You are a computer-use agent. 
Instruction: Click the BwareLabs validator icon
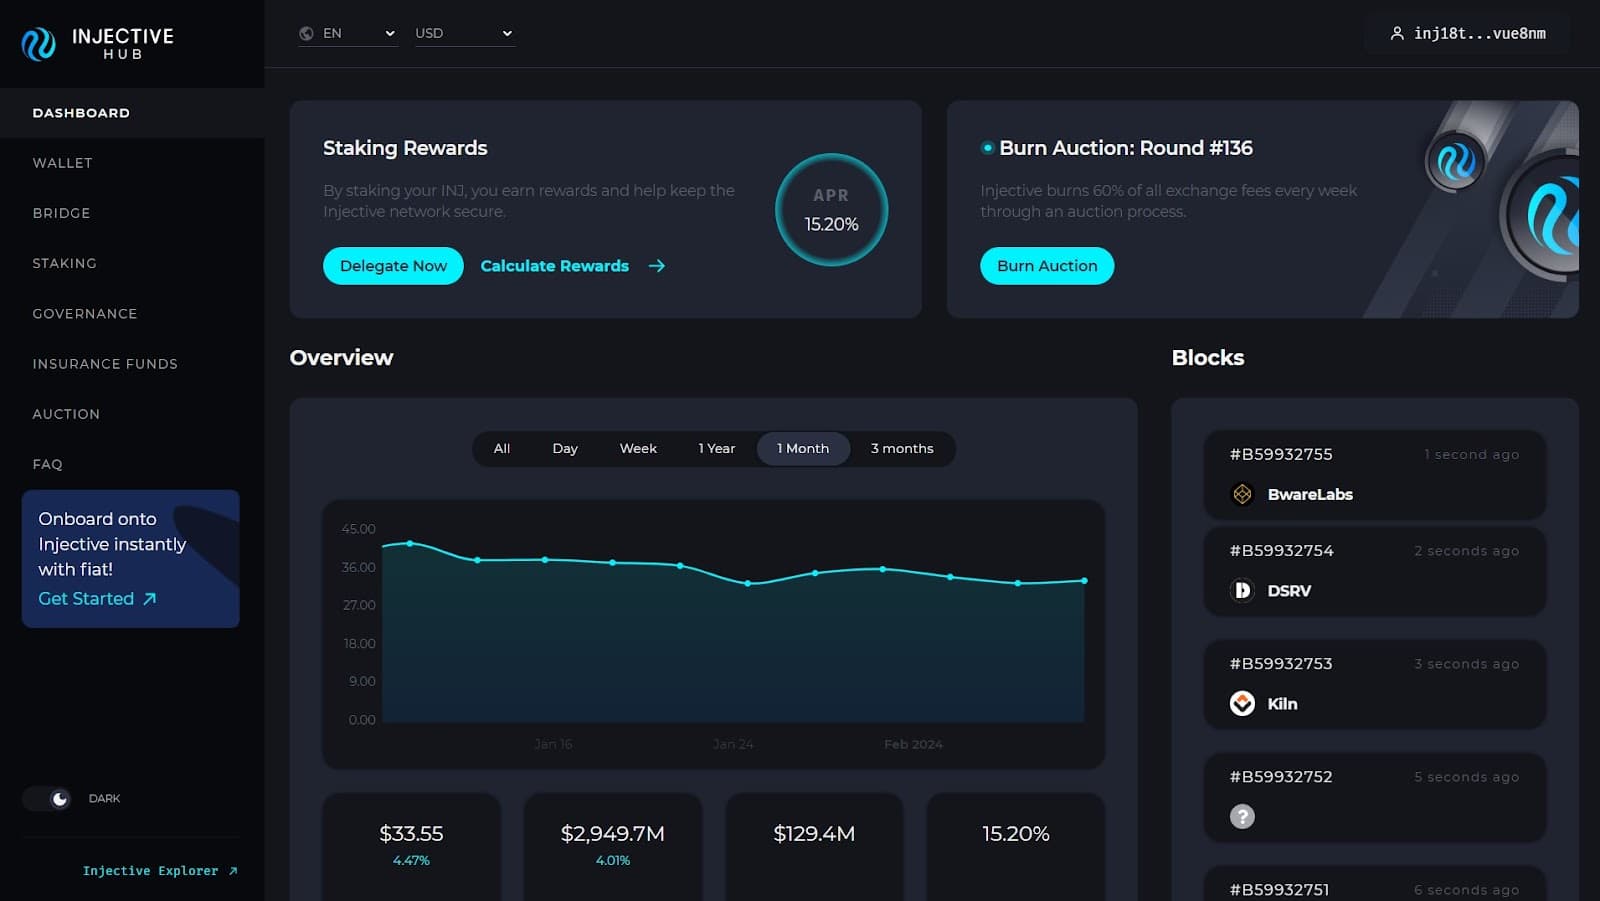(x=1242, y=494)
